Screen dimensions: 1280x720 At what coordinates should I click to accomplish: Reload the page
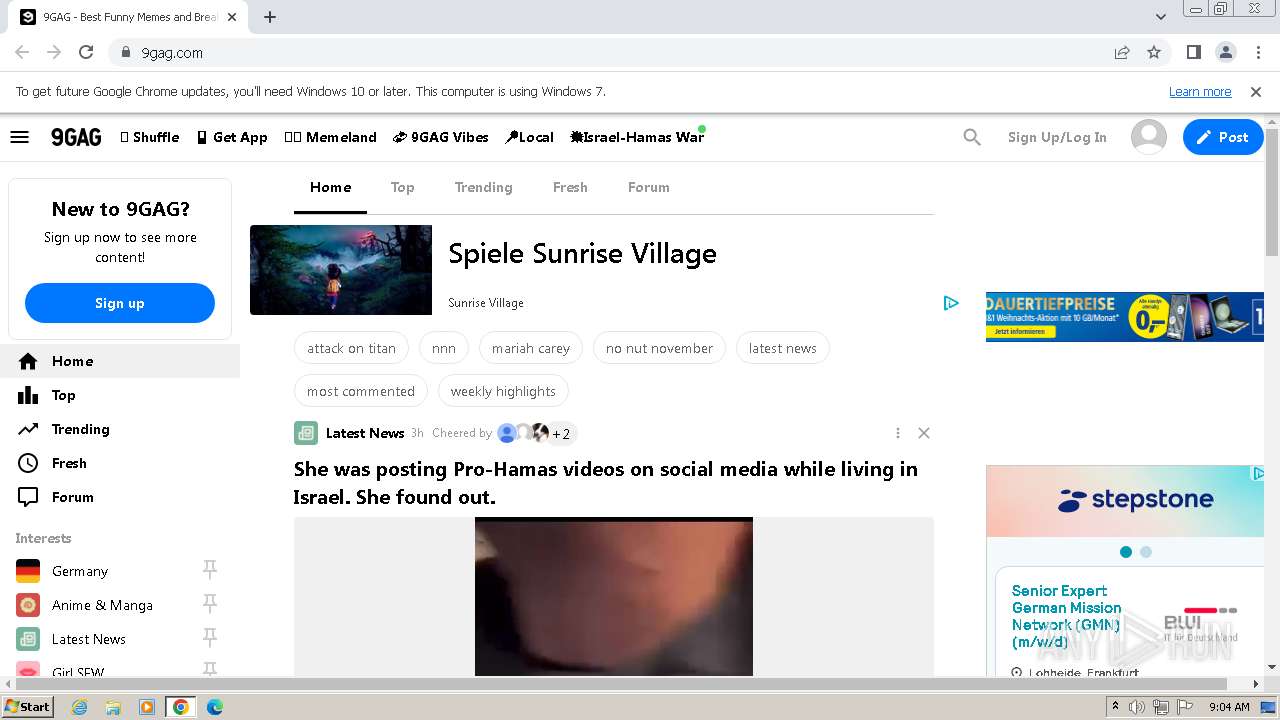pos(86,53)
